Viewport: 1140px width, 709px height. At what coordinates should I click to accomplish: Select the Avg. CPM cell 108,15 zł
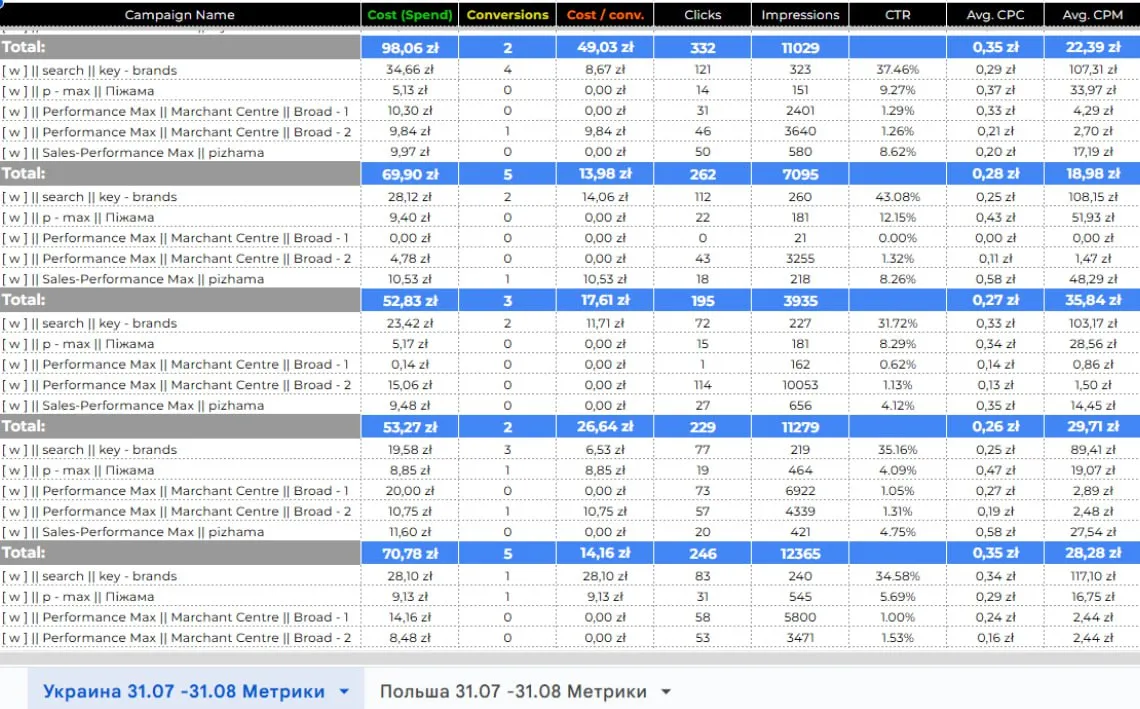click(1092, 196)
